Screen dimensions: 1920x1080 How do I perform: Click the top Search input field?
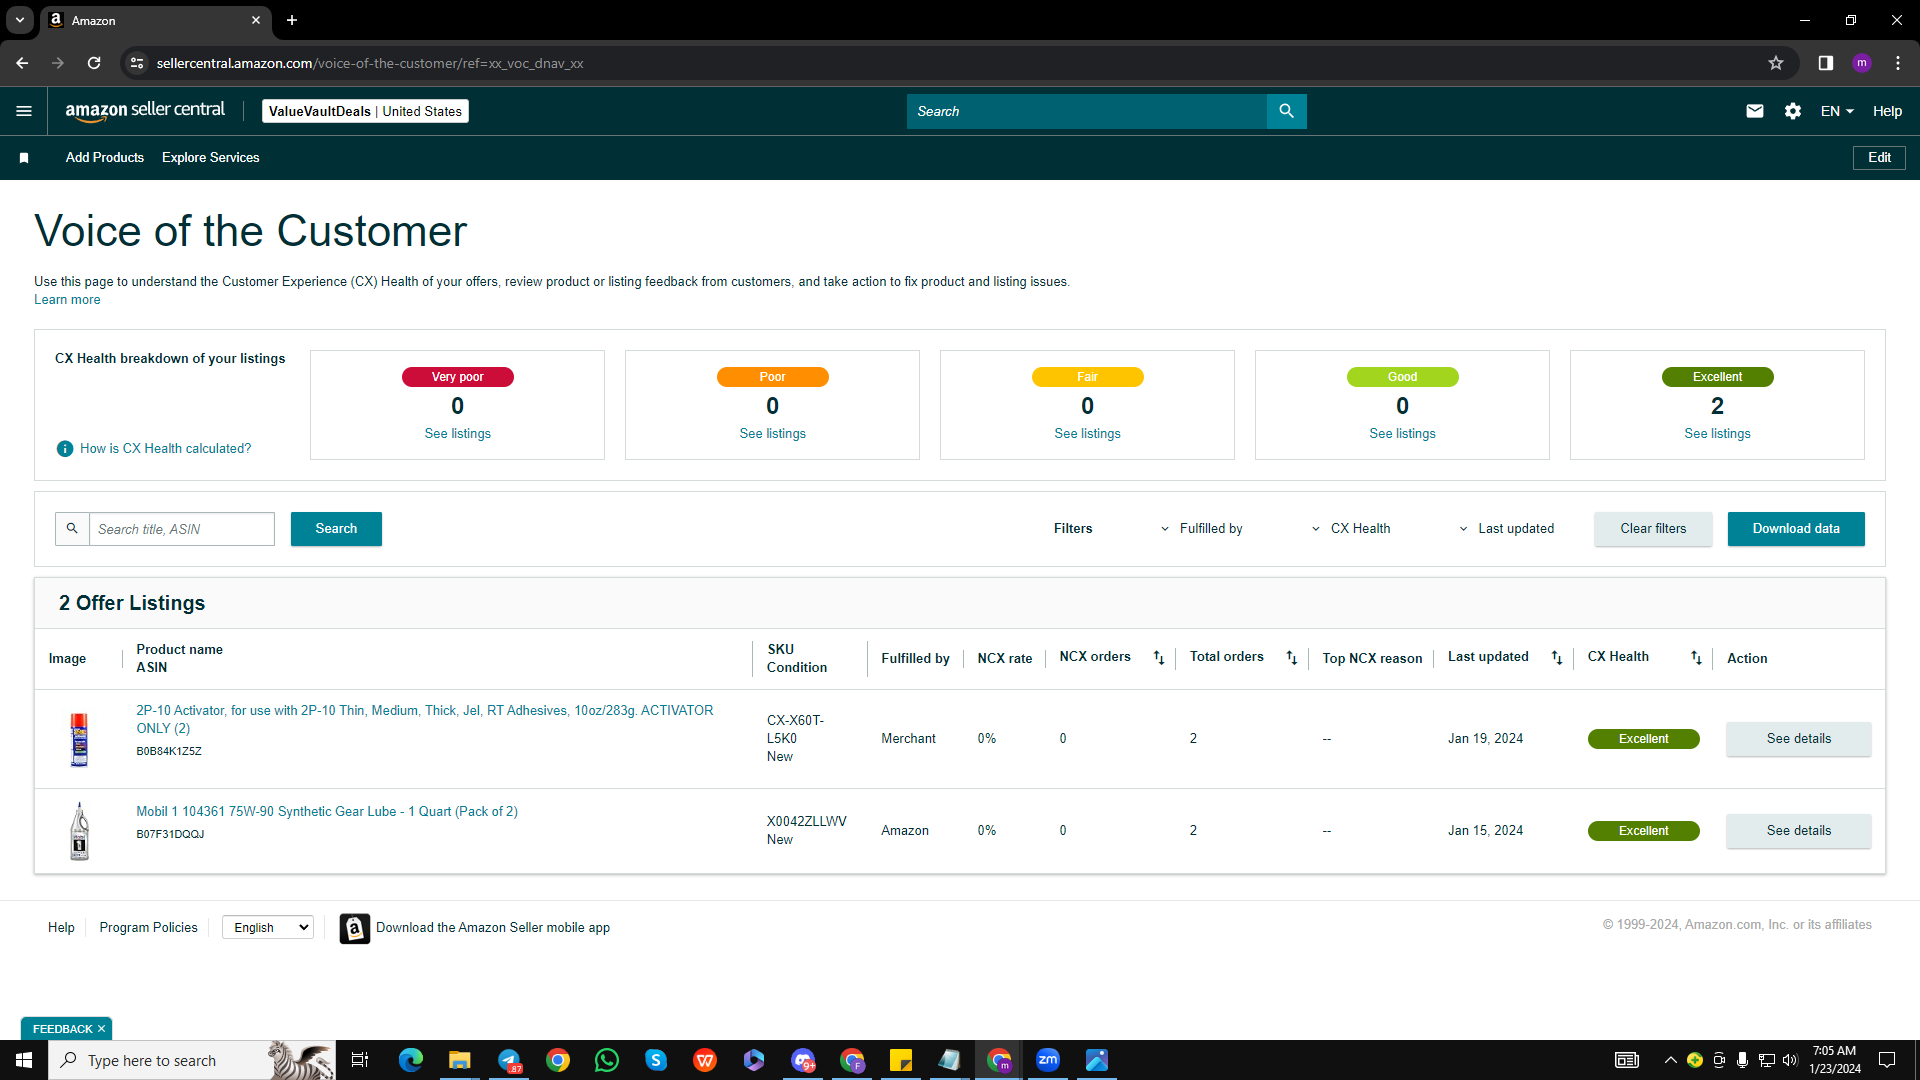(x=1087, y=111)
